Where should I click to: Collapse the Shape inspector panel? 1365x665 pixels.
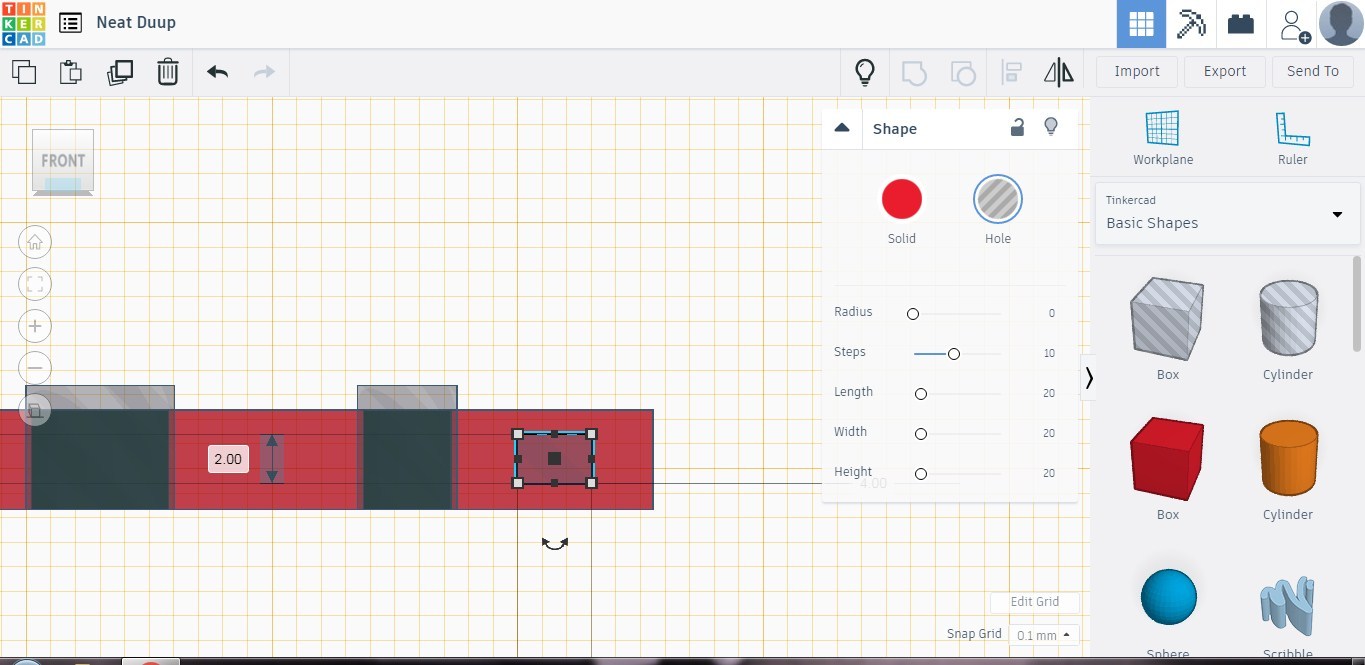click(842, 128)
